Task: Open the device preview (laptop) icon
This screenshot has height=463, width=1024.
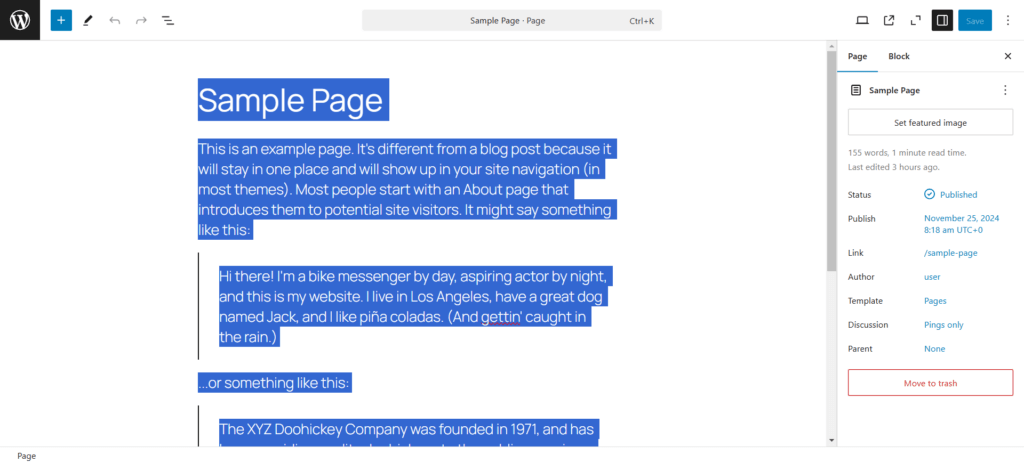Action: coord(862,20)
